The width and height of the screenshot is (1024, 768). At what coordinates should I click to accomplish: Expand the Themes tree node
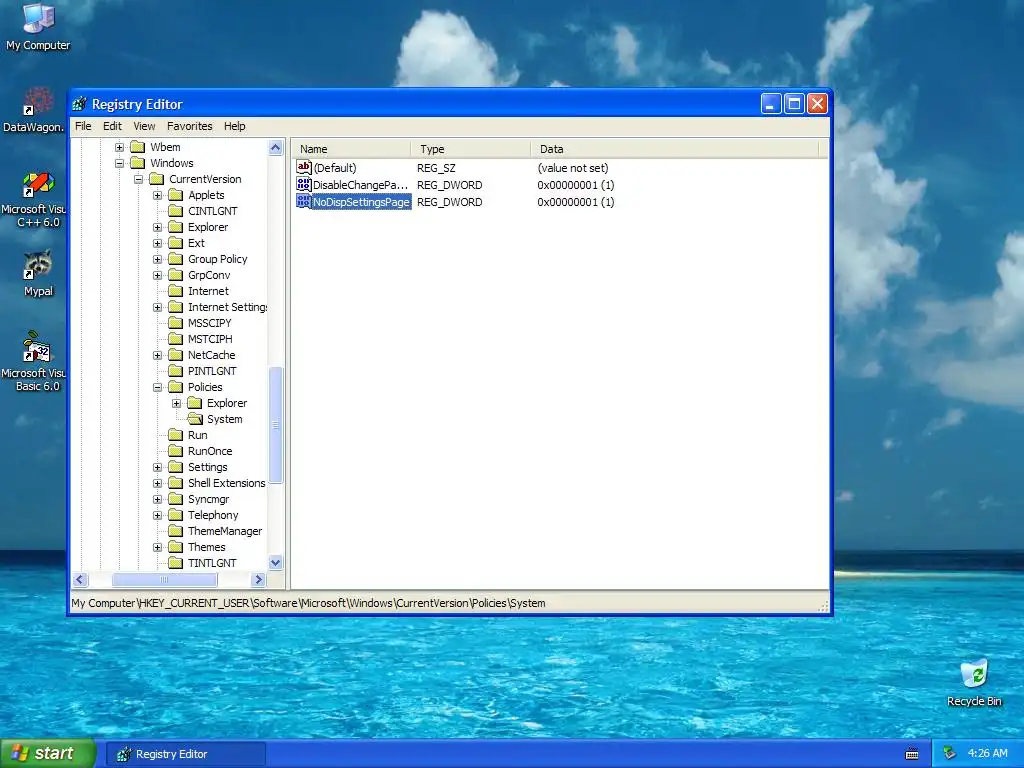point(157,547)
